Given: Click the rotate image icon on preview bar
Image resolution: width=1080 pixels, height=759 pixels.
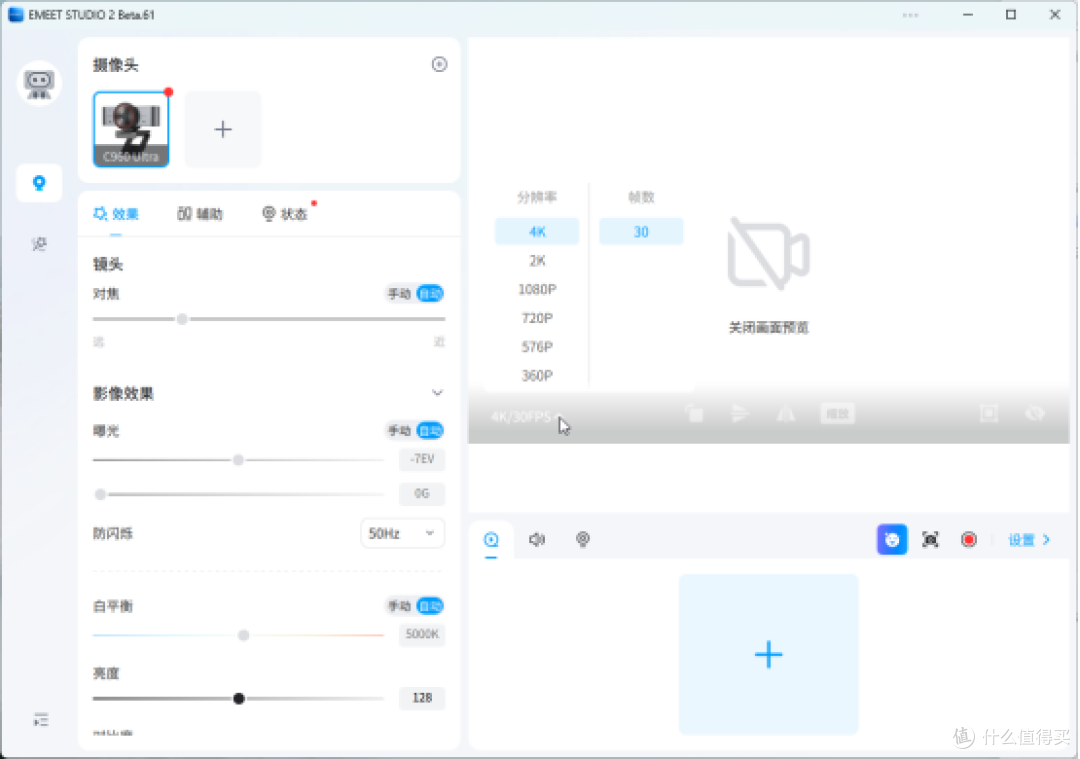Looking at the screenshot, I should 694,414.
